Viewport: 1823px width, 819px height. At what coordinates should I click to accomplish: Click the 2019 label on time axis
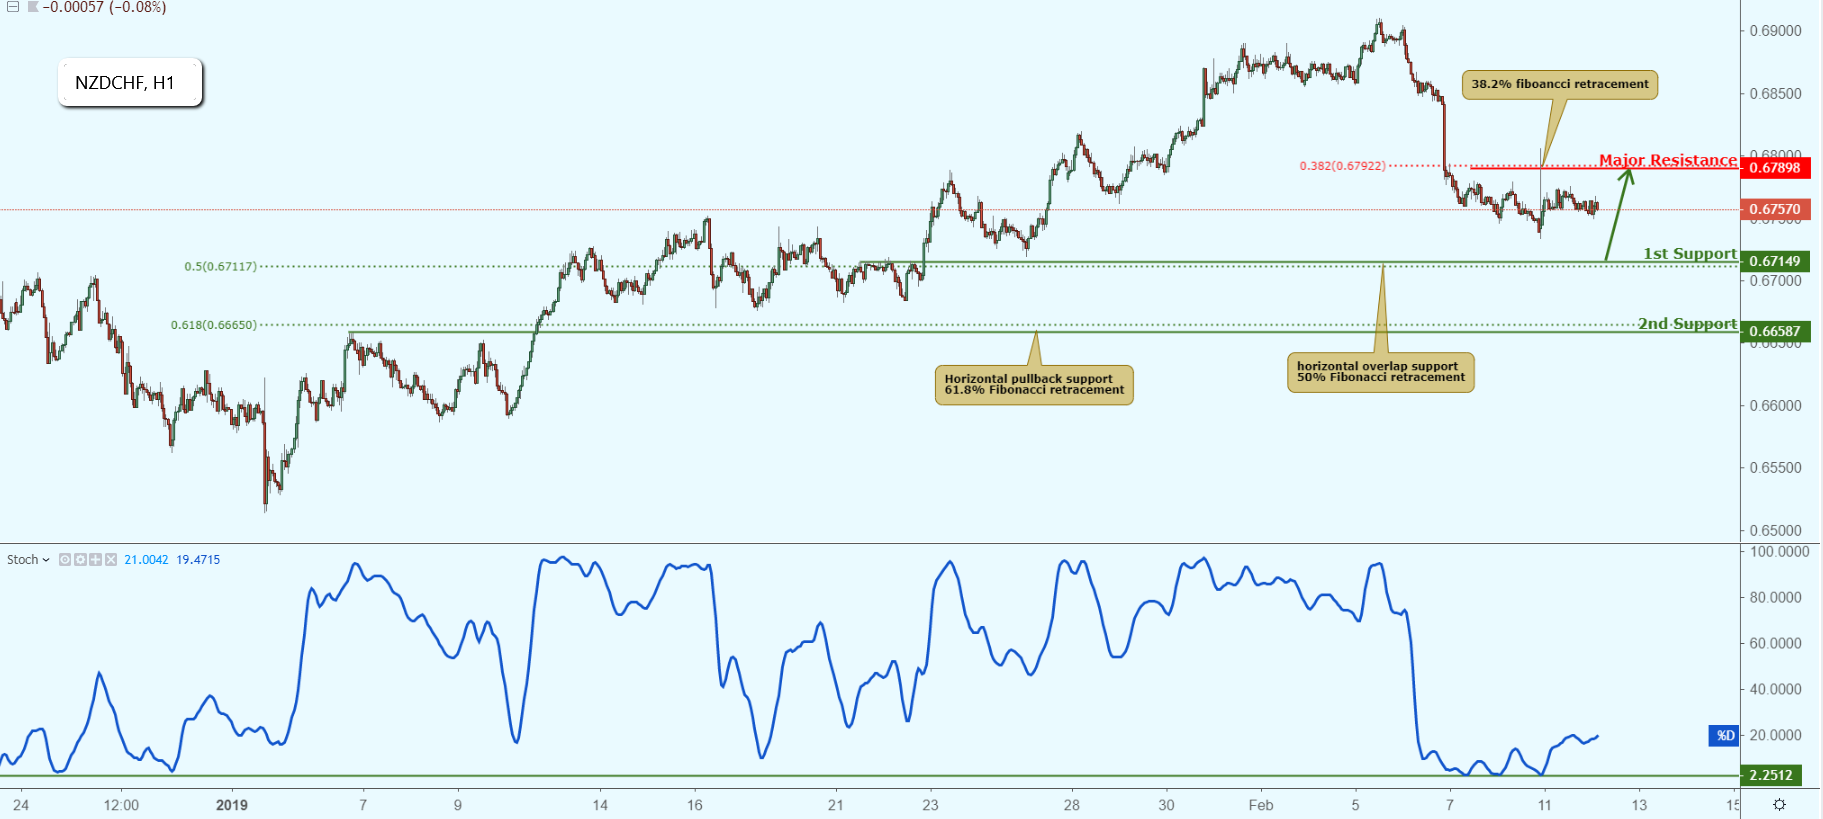click(232, 805)
